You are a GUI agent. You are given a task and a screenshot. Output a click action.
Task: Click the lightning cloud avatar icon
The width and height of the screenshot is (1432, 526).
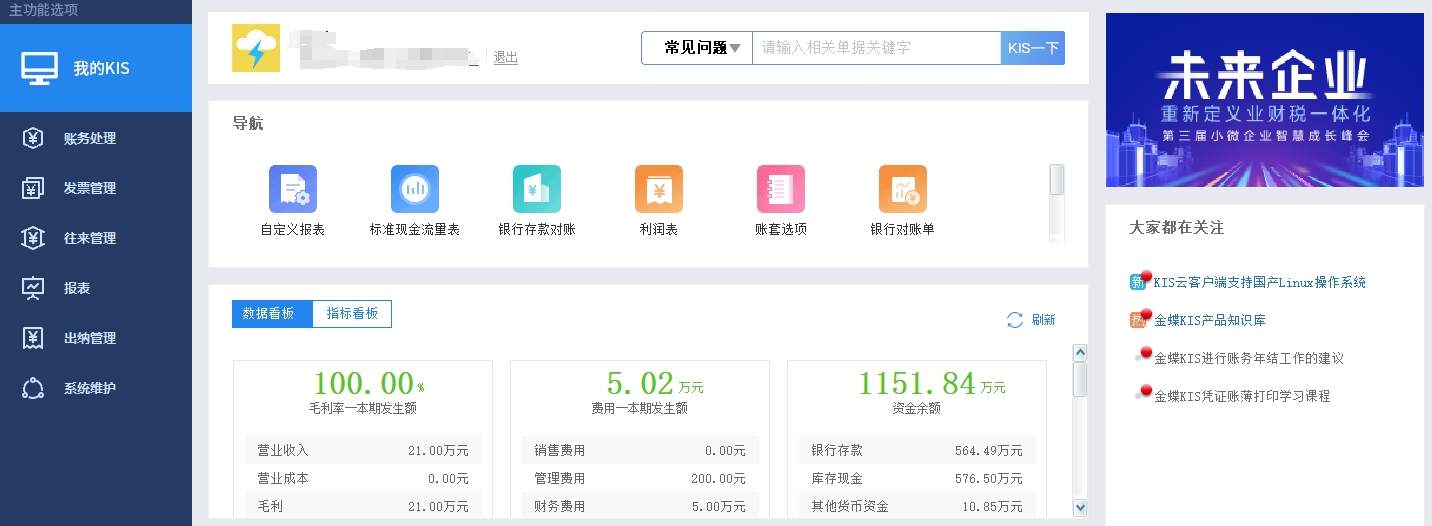[x=256, y=48]
